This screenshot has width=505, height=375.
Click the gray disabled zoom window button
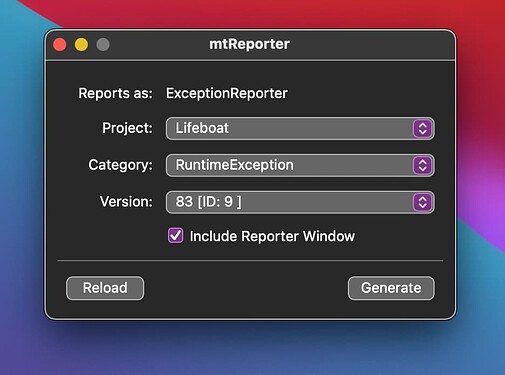[103, 45]
